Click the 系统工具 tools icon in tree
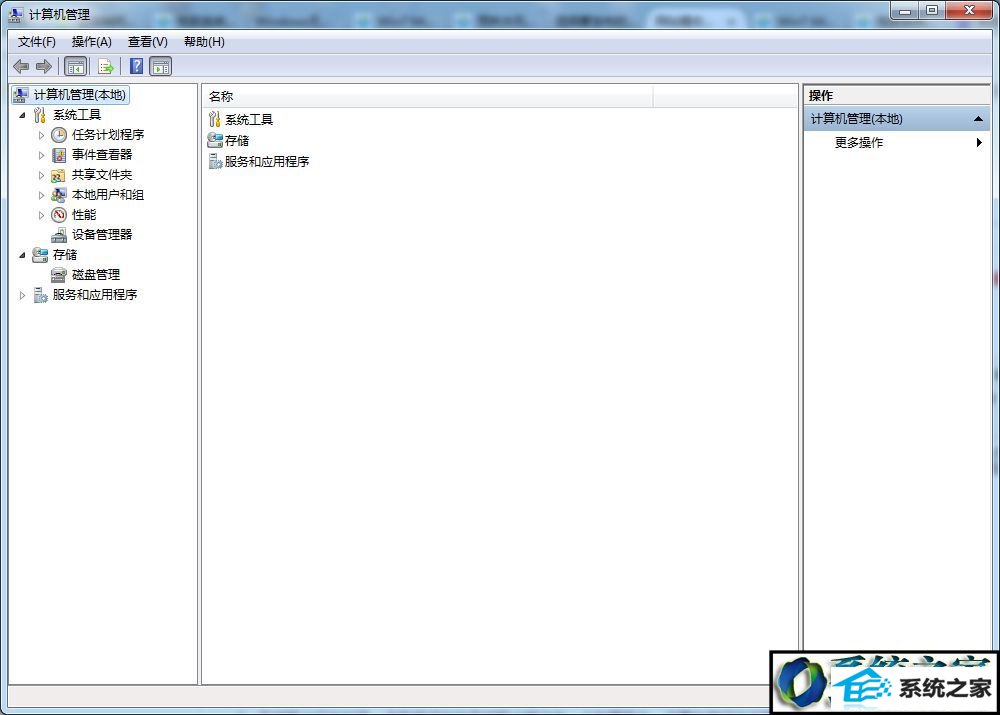 [40, 115]
